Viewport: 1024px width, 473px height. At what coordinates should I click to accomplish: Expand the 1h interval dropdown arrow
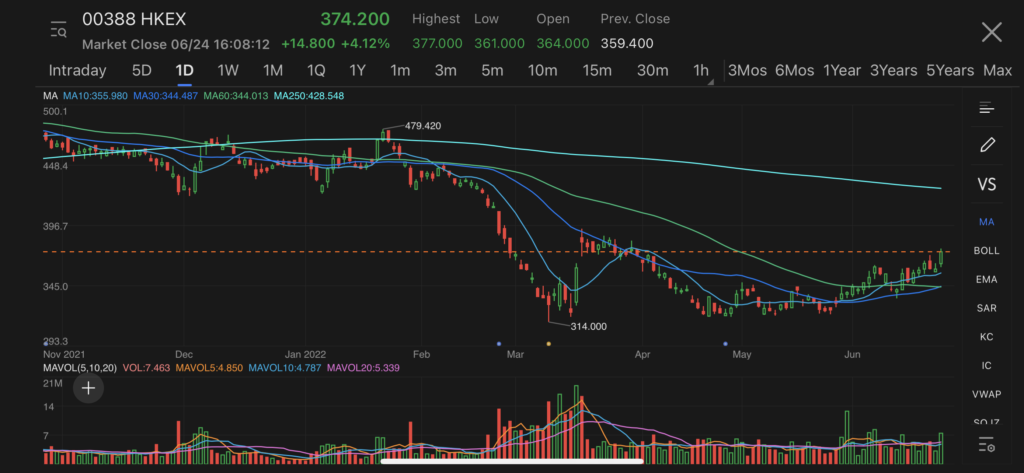tap(711, 82)
